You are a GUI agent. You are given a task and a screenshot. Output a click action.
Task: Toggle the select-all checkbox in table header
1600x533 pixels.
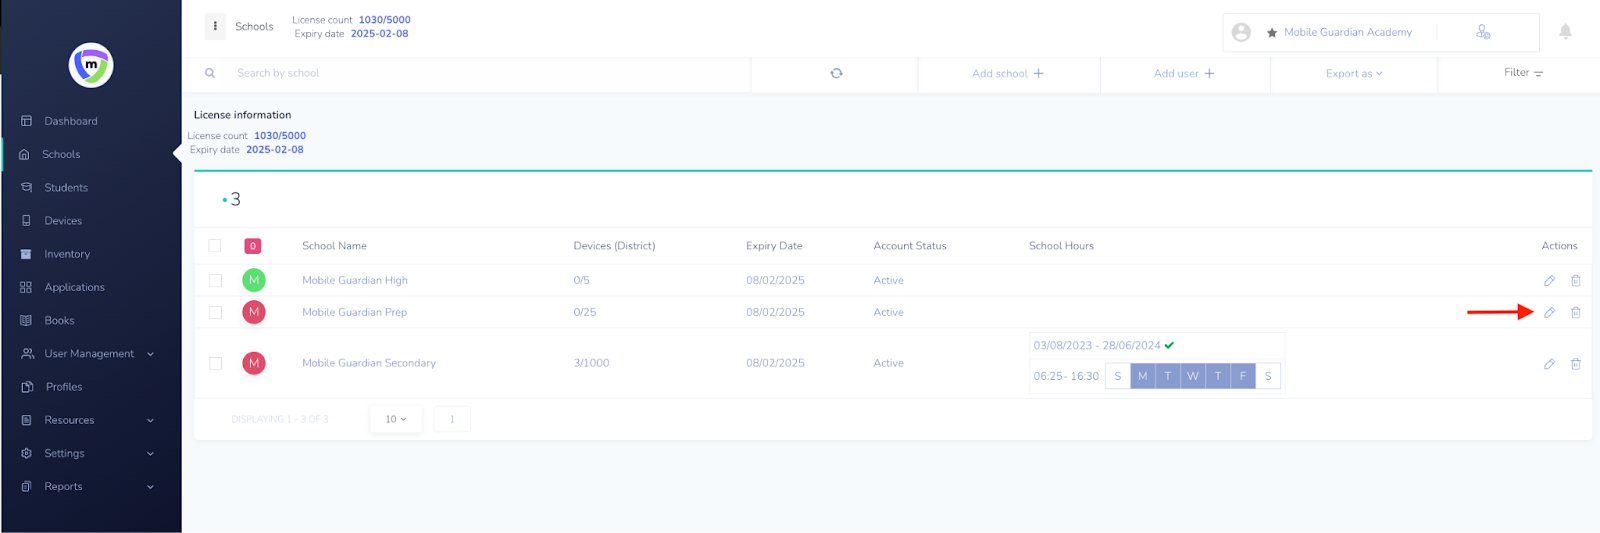point(215,245)
